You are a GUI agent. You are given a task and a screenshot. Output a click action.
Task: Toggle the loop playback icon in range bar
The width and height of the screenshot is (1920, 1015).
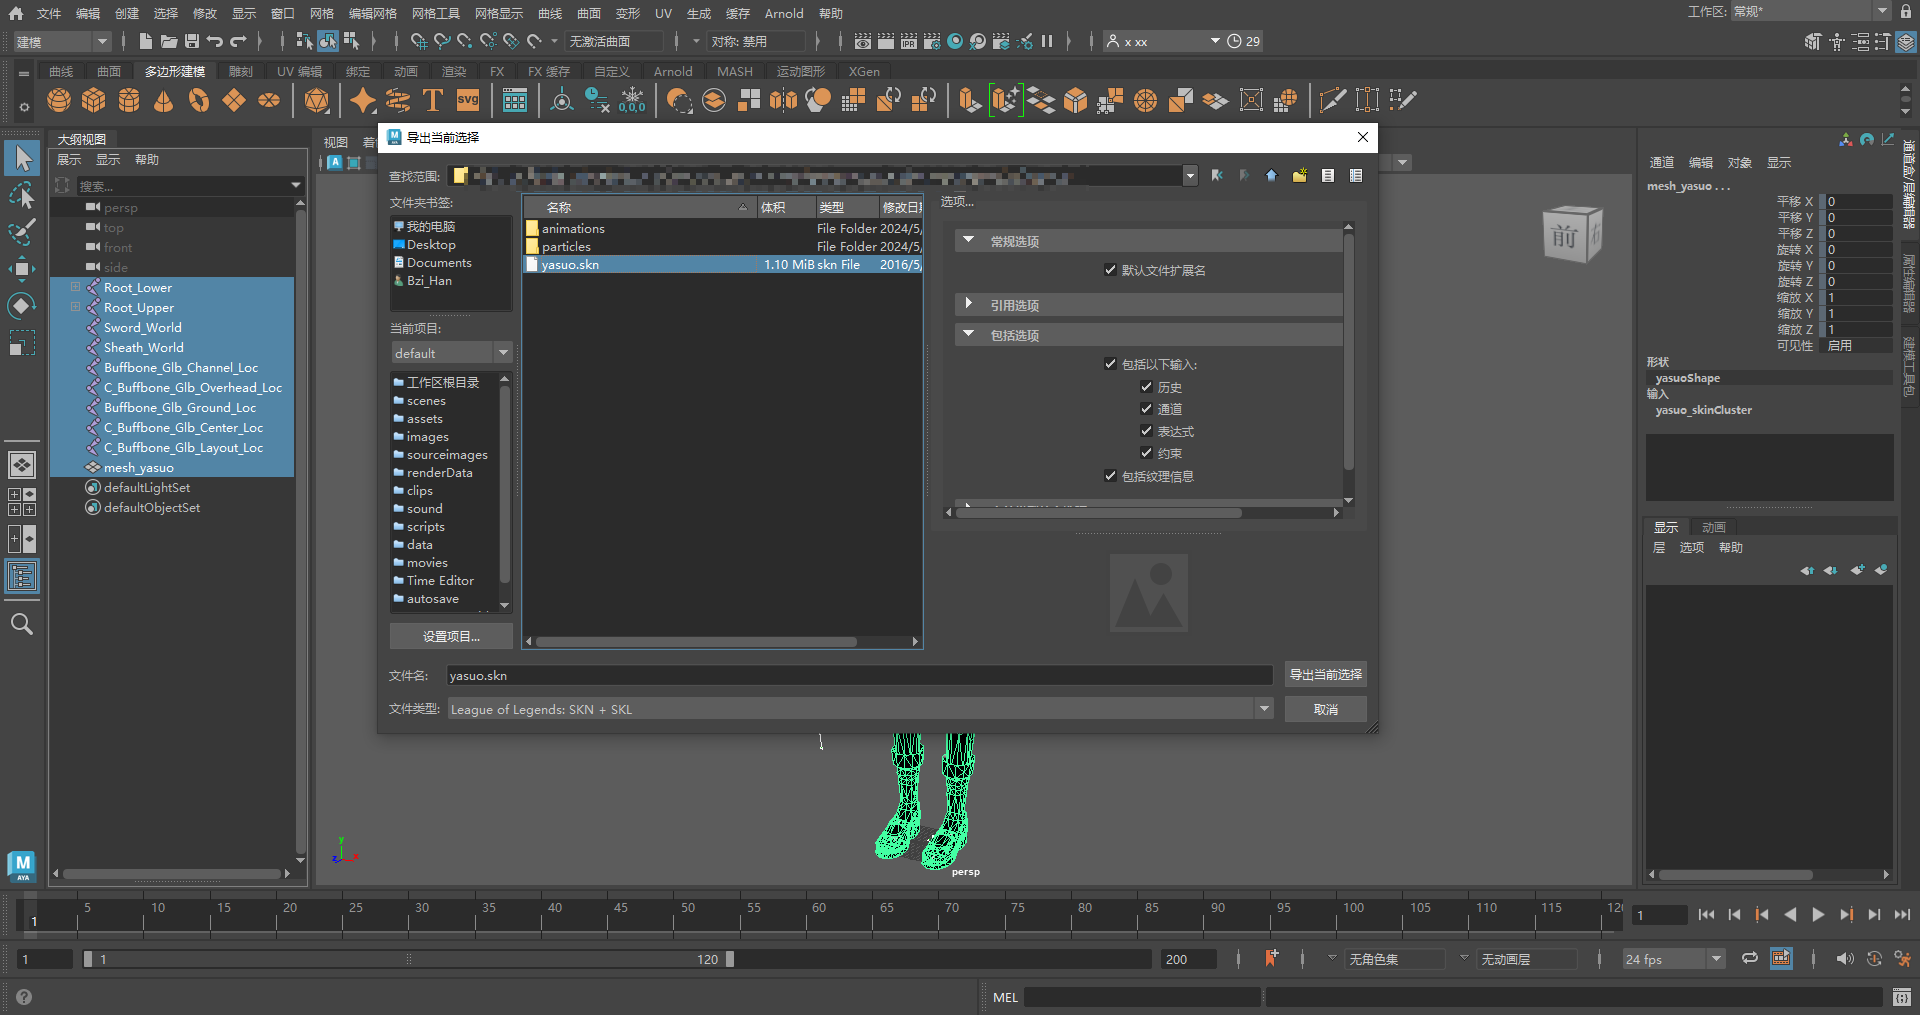pos(1750,958)
